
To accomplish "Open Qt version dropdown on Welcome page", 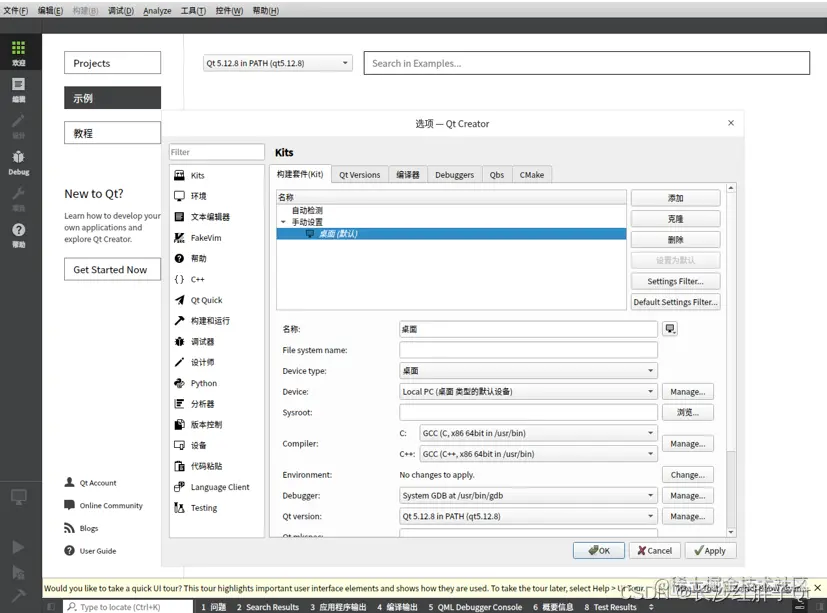I will [277, 63].
